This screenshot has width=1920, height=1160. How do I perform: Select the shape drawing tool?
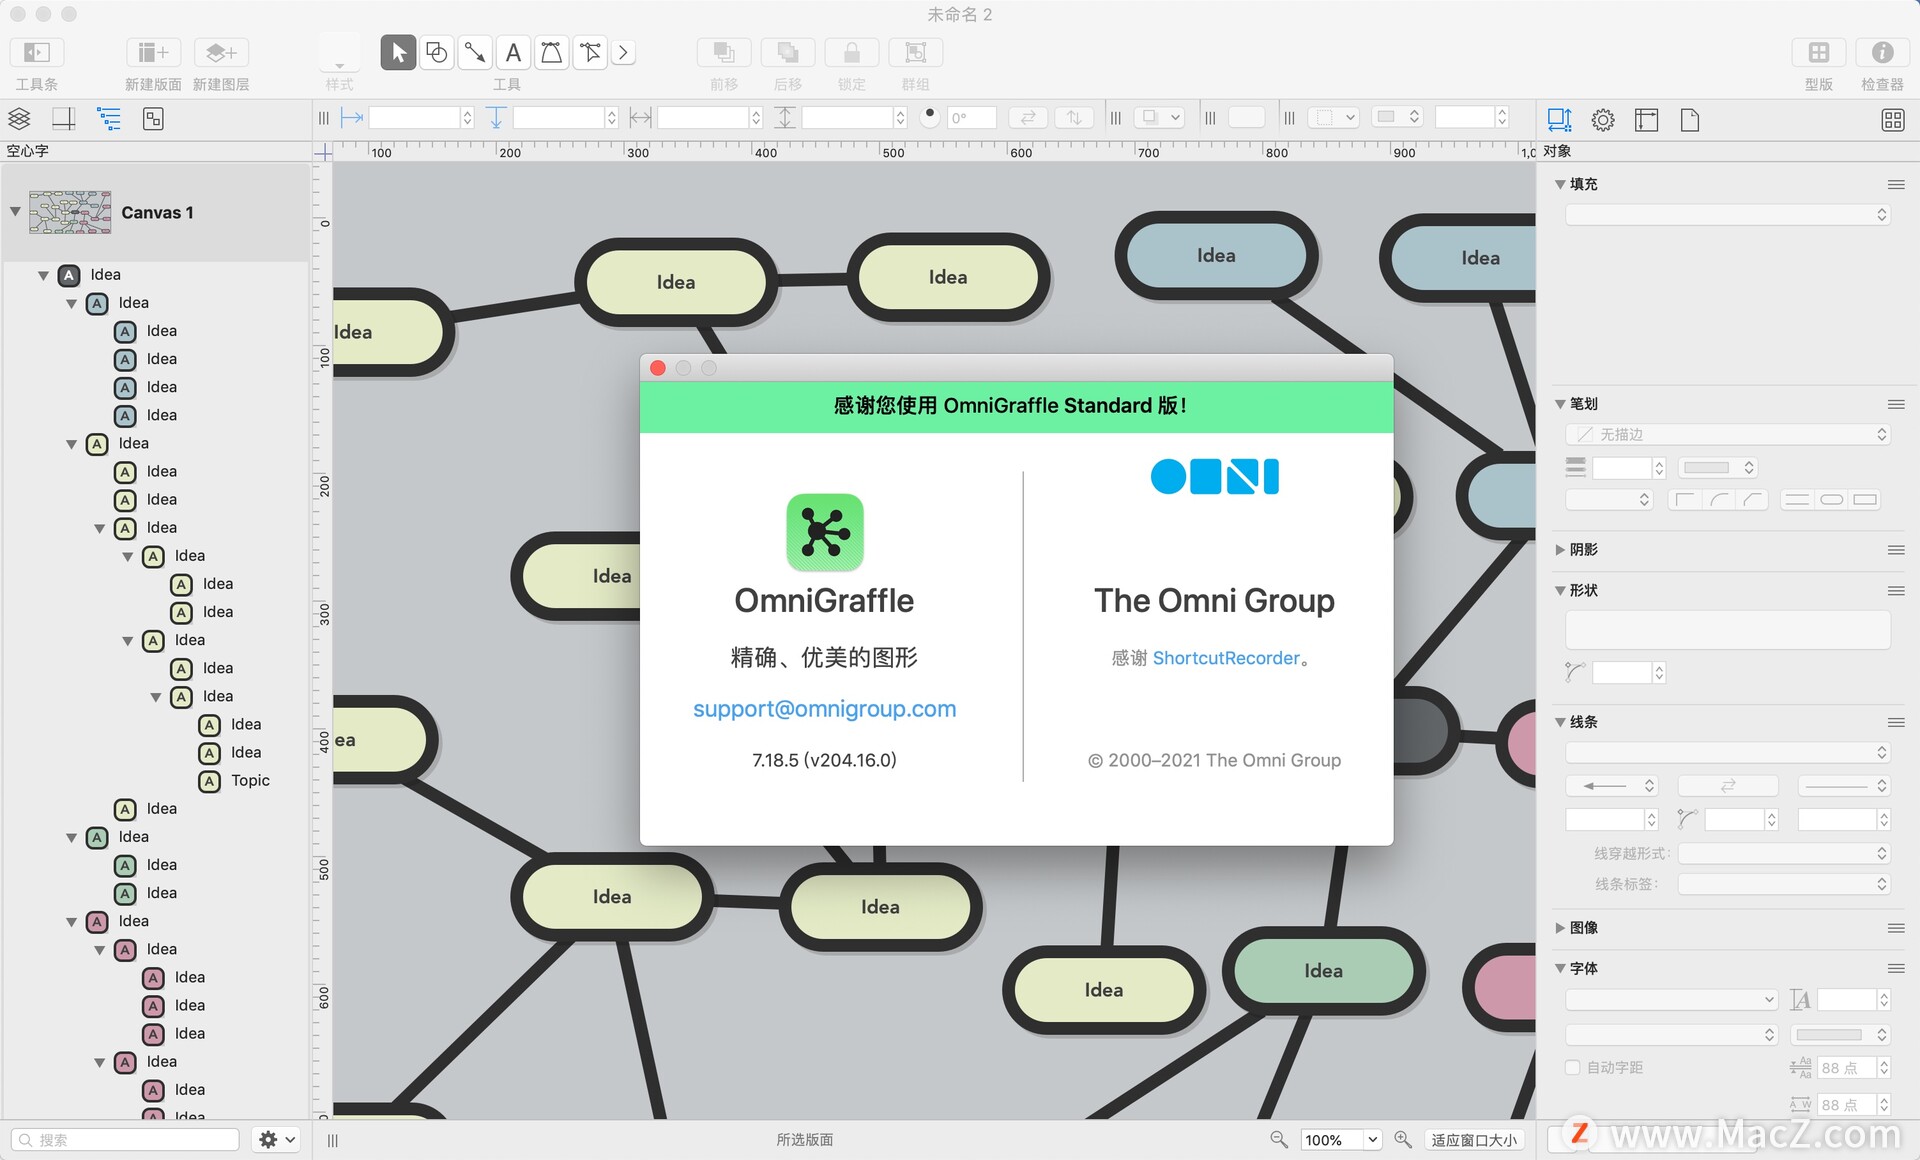pos(437,53)
